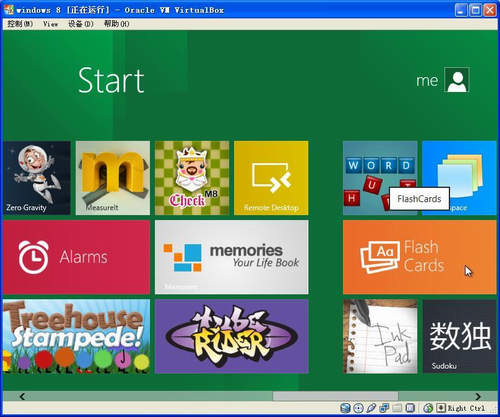The height and width of the screenshot is (417, 500).
Task: Click the VirtualBox title bar icon
Action: (9, 10)
